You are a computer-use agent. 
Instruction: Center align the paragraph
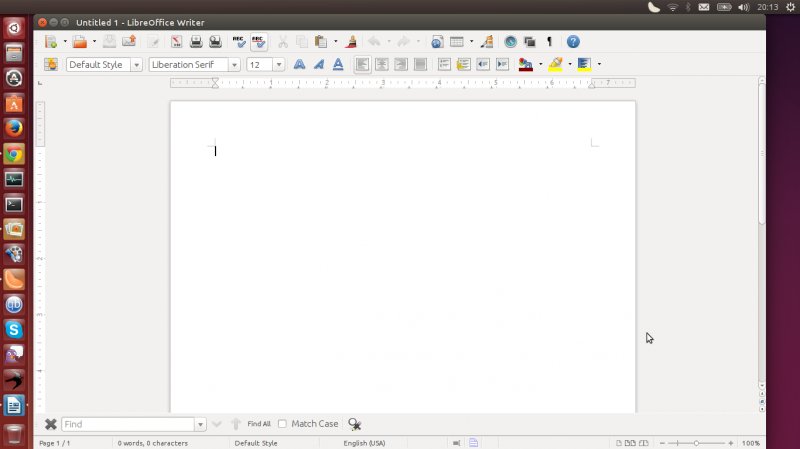pos(381,64)
